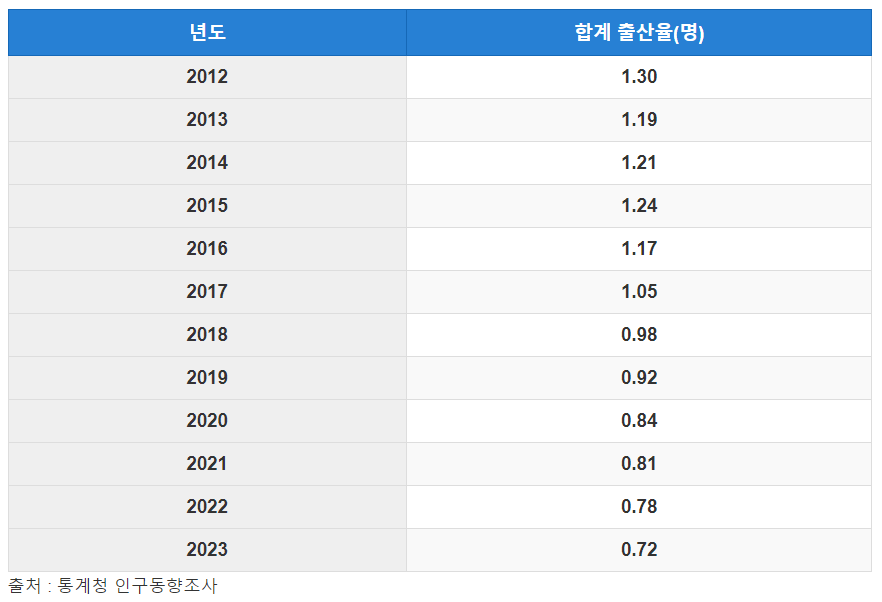Select the year cell 2020
Image resolution: width=882 pixels, height=602 pixels.
(207, 421)
